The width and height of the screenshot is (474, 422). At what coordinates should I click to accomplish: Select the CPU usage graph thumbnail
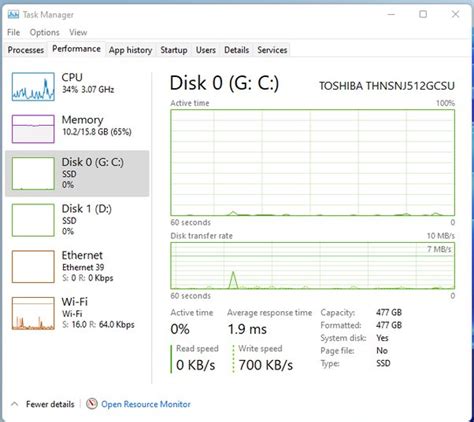[x=33, y=87]
